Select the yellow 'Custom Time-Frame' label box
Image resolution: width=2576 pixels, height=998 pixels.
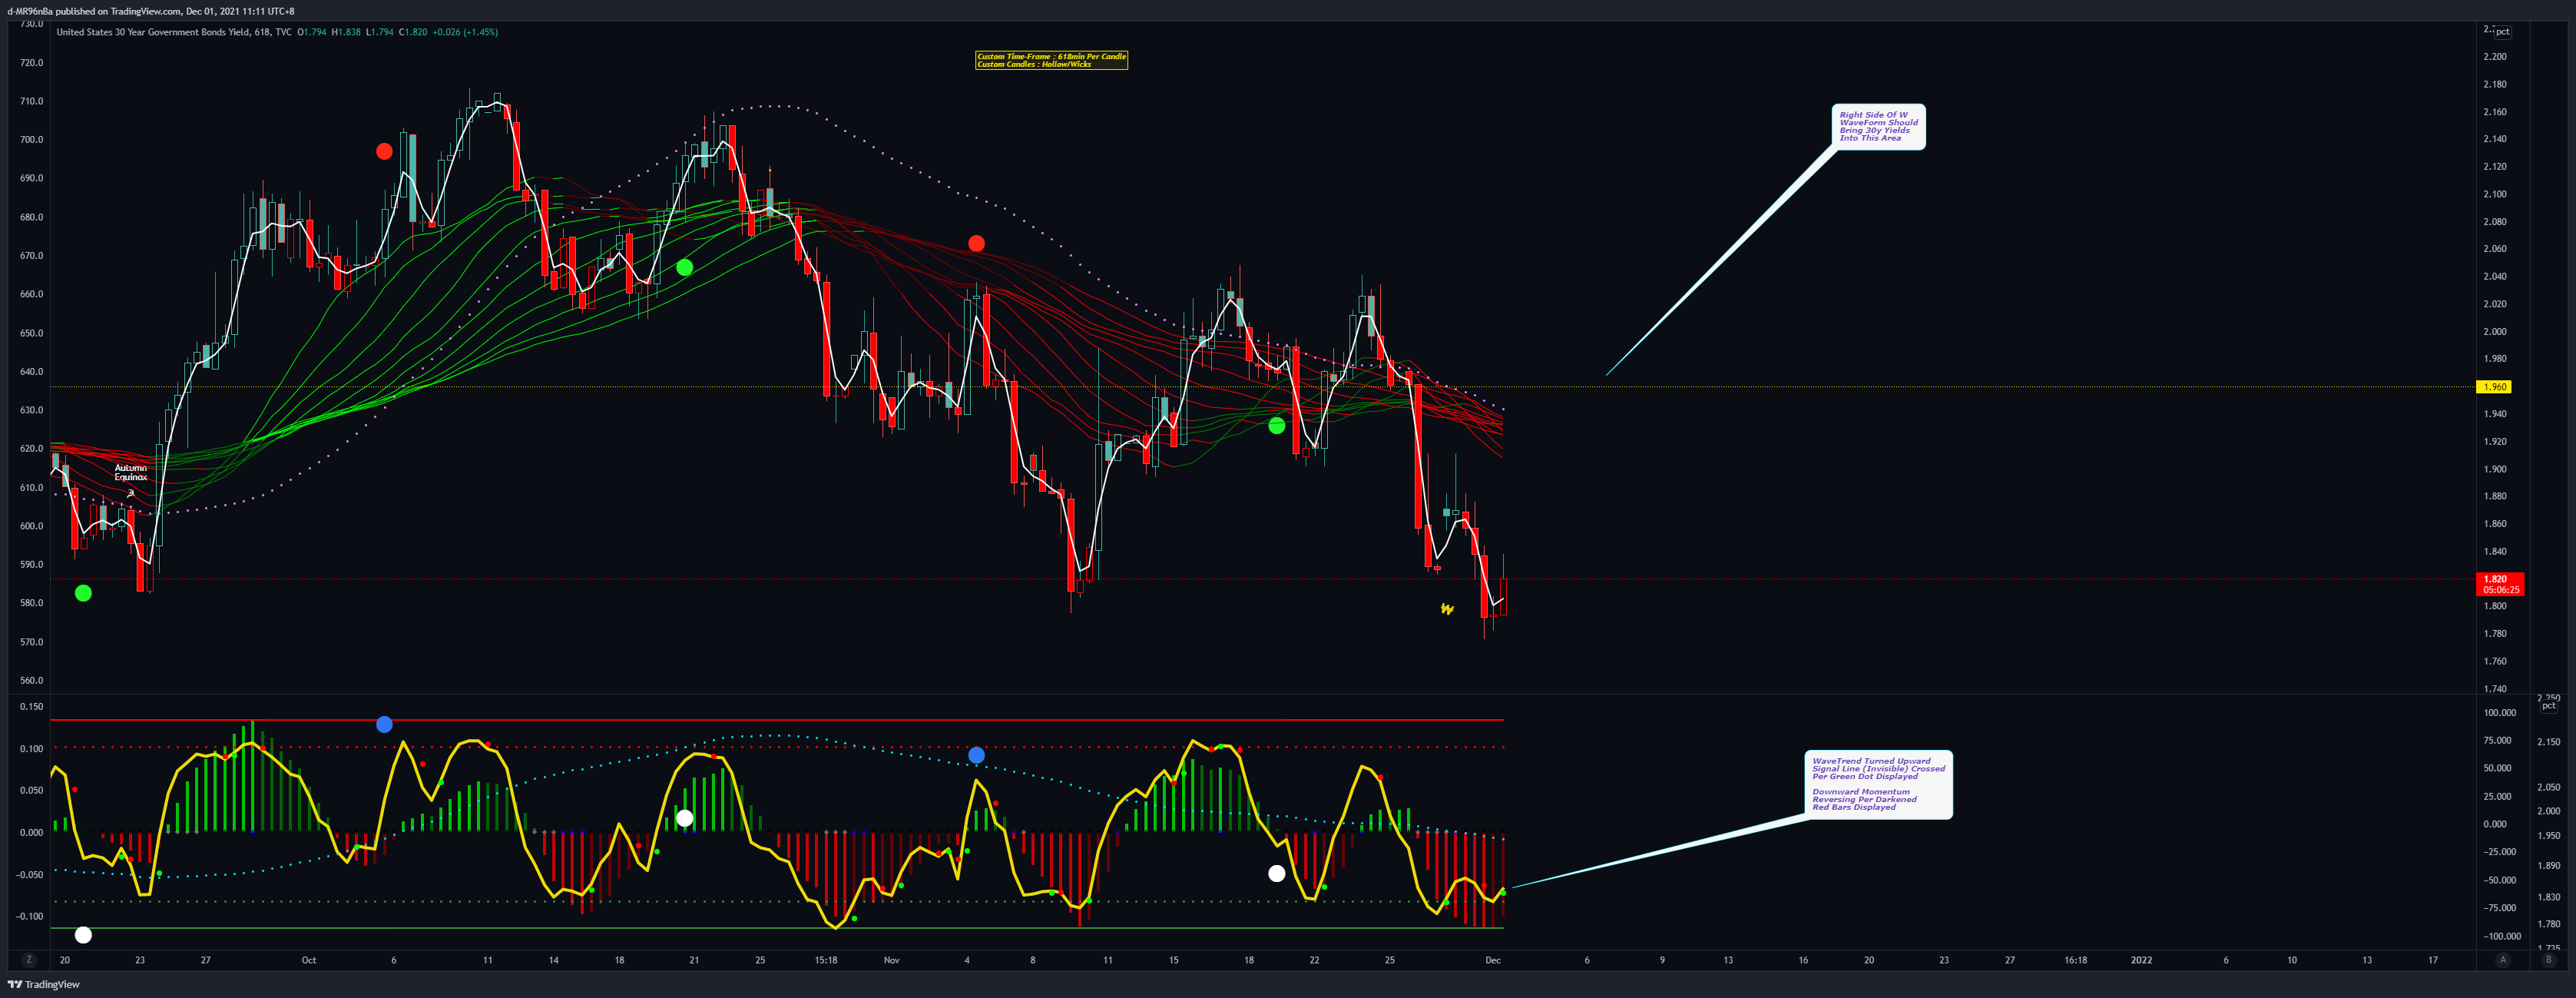[x=1051, y=60]
